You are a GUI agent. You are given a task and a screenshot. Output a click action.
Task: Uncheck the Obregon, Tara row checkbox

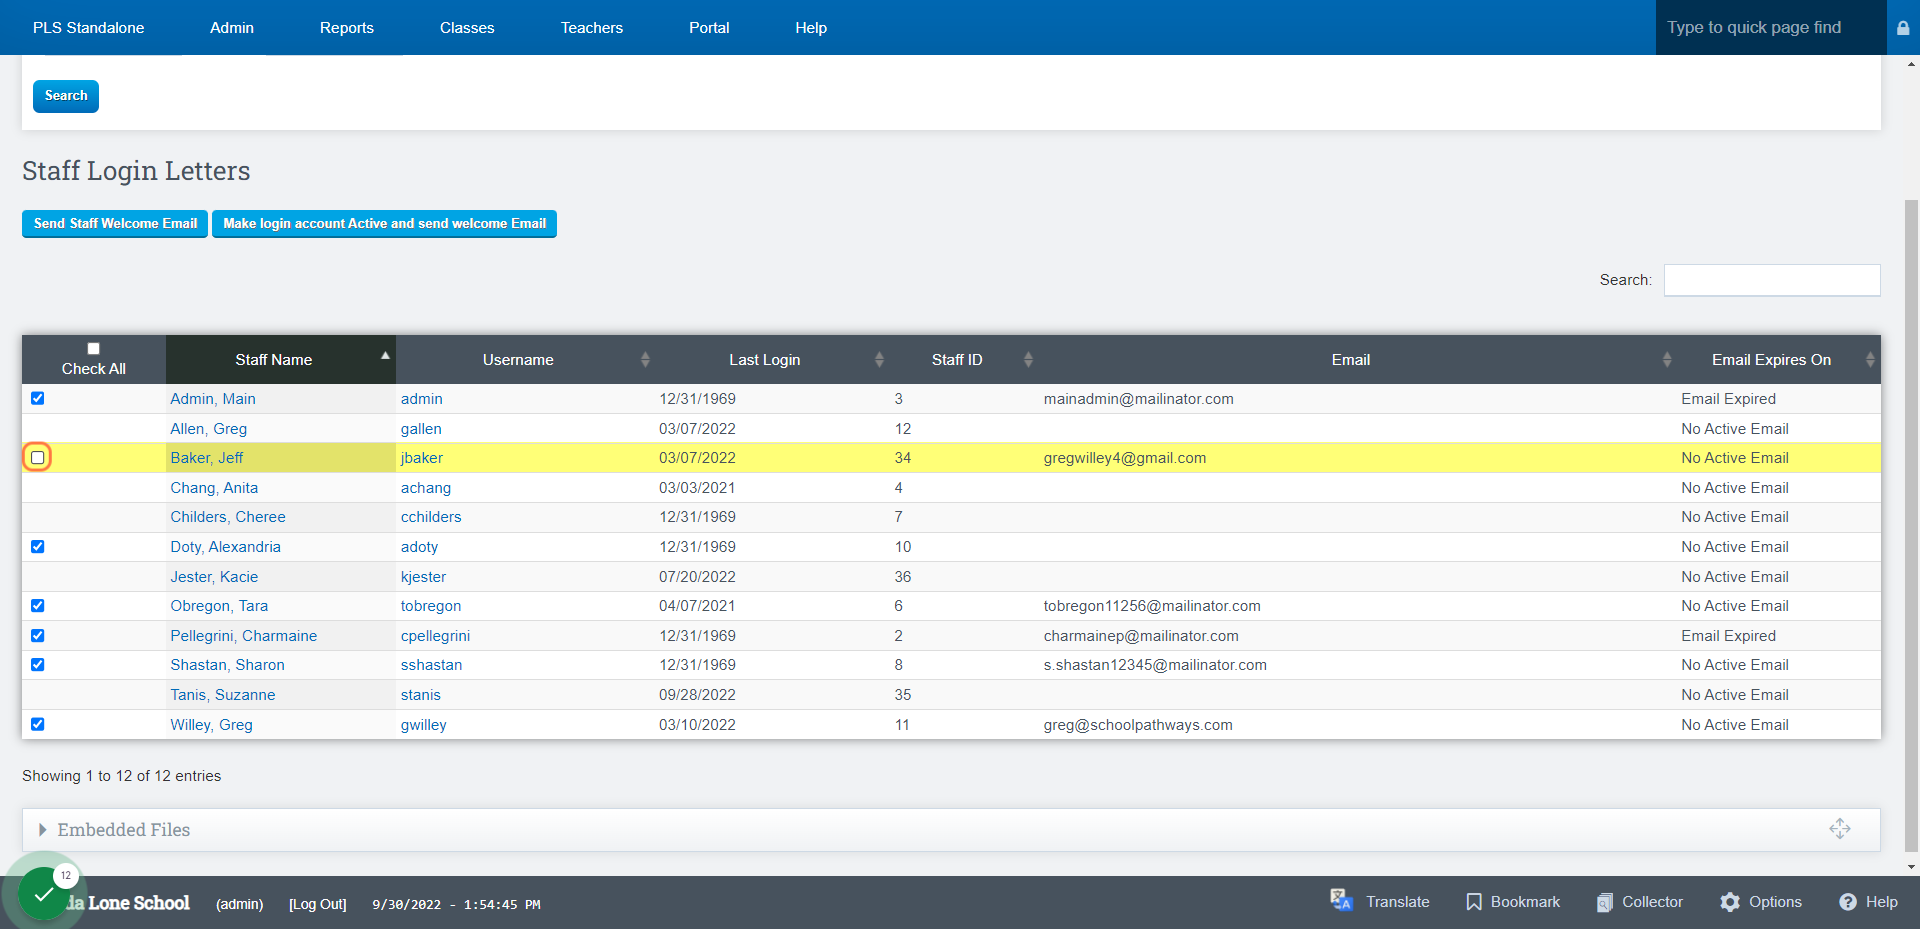tap(38, 606)
